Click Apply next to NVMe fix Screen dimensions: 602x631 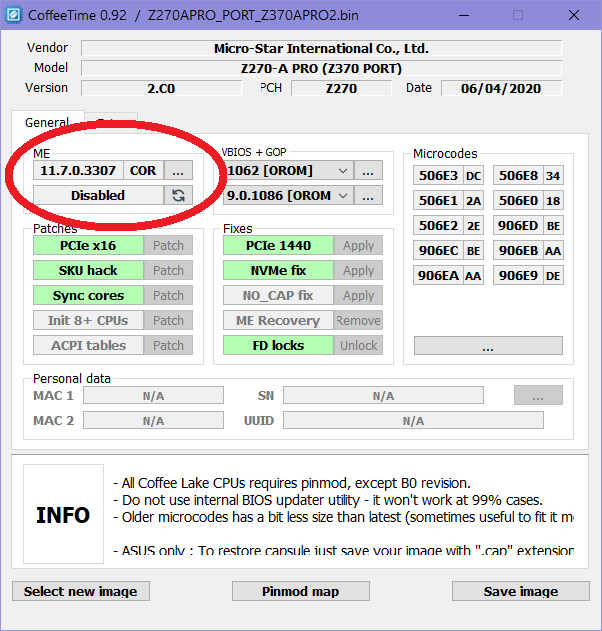[x=358, y=270]
